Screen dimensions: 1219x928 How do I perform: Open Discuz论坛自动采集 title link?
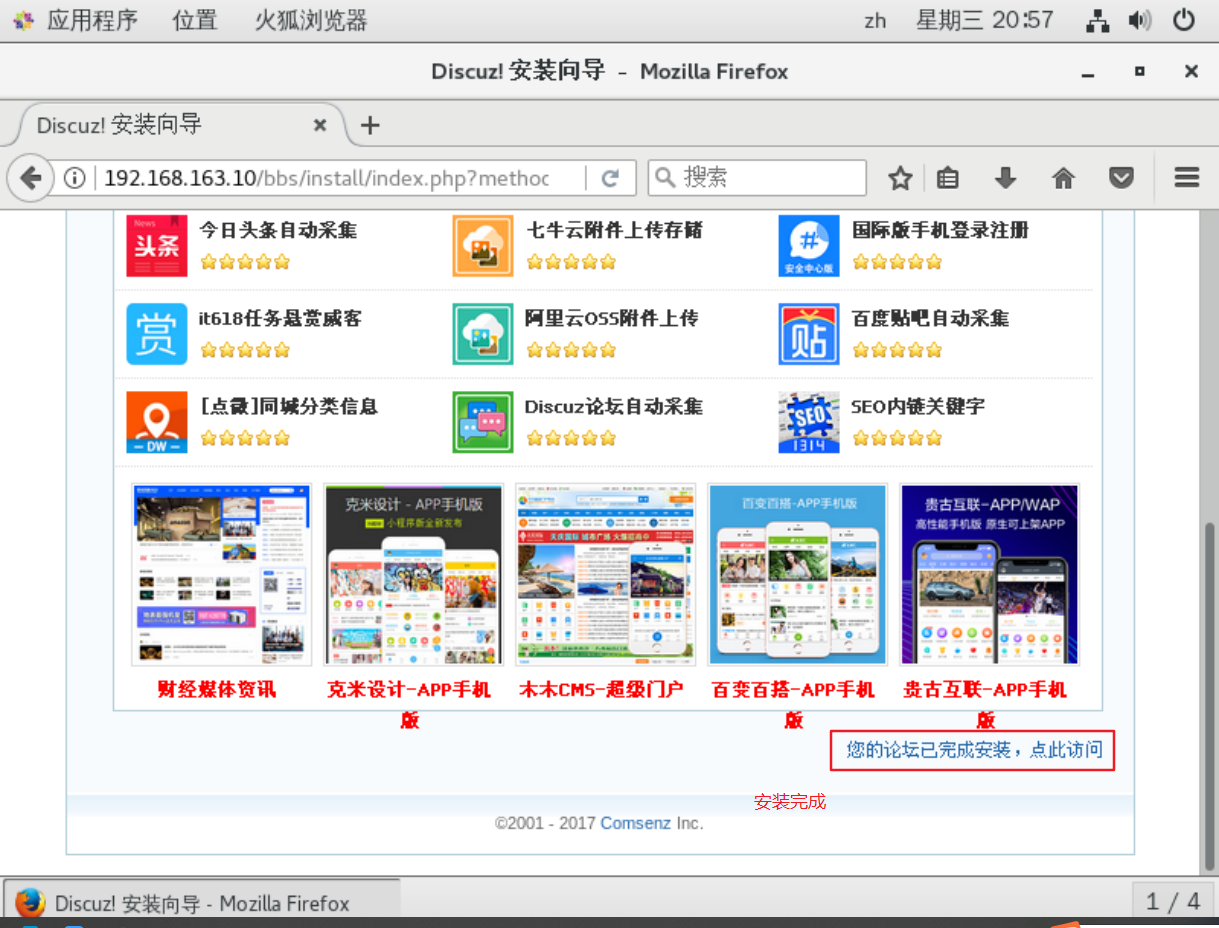click(614, 406)
